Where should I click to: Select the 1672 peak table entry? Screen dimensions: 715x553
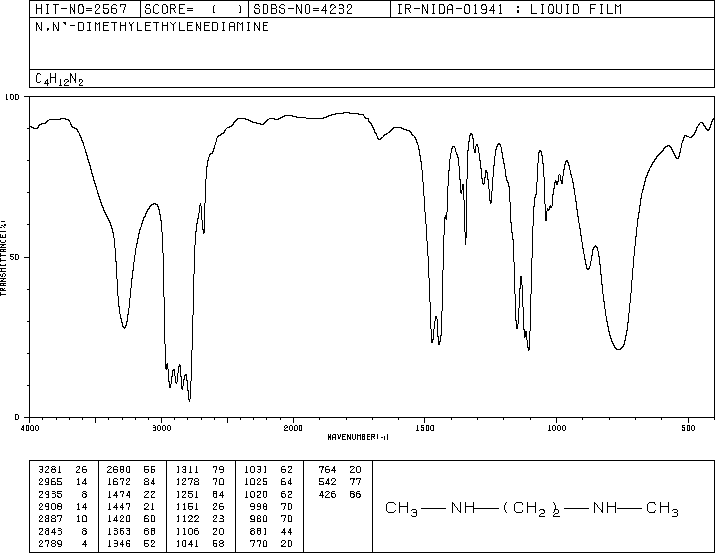pyautogui.click(x=119, y=482)
